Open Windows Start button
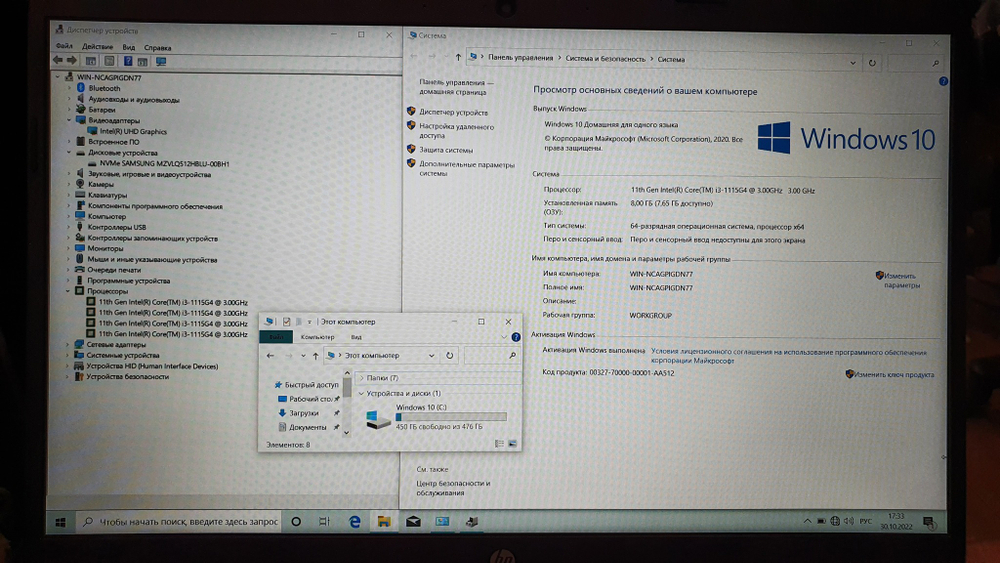Screen dimensions: 1000x563 tap(61, 522)
